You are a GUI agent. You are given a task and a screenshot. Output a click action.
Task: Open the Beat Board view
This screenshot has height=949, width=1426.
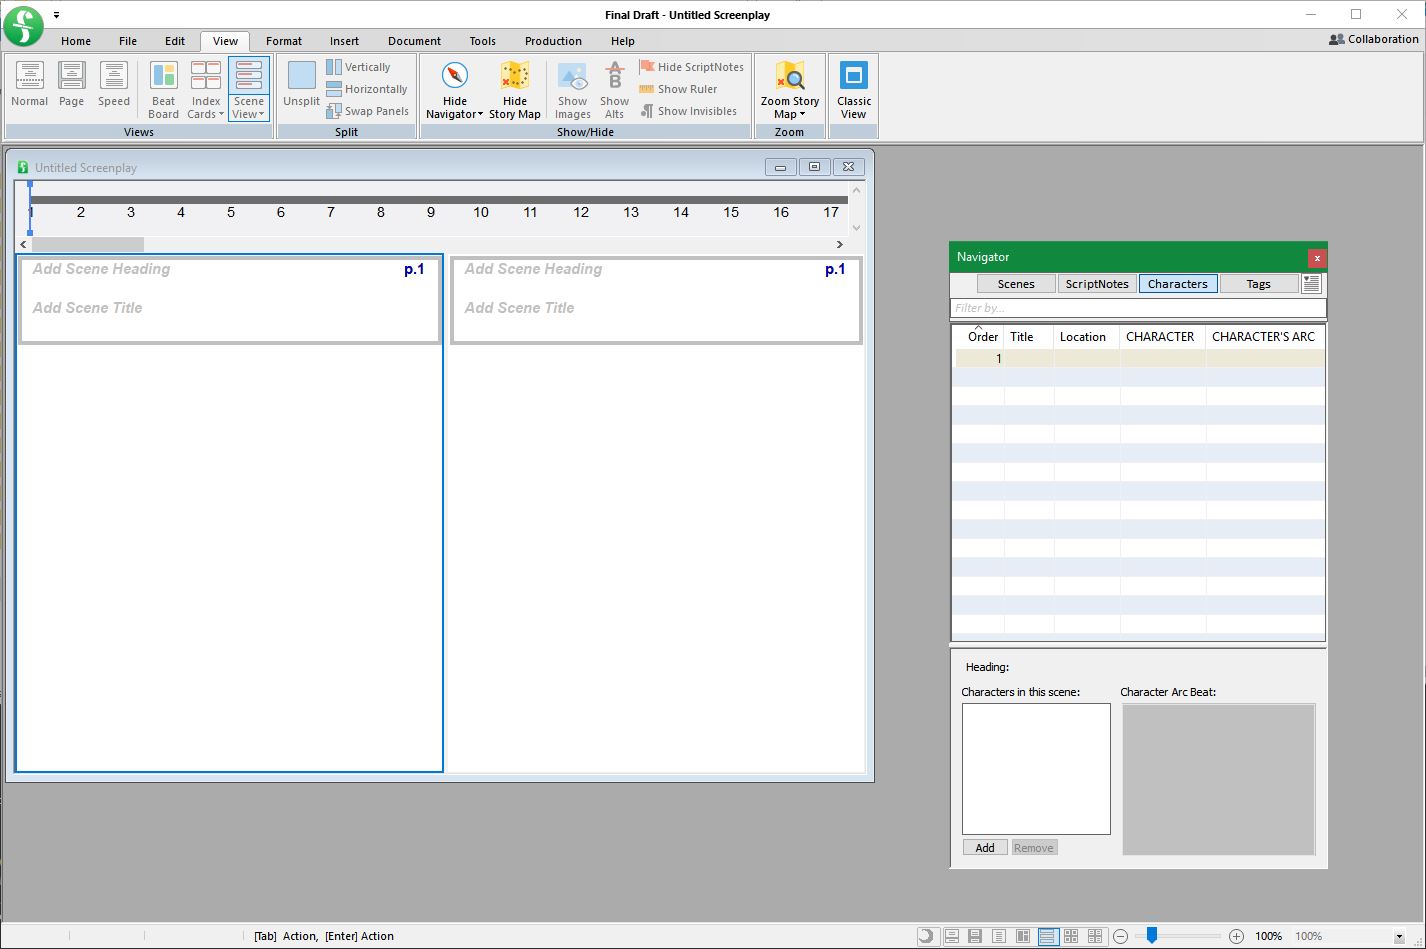coord(163,89)
